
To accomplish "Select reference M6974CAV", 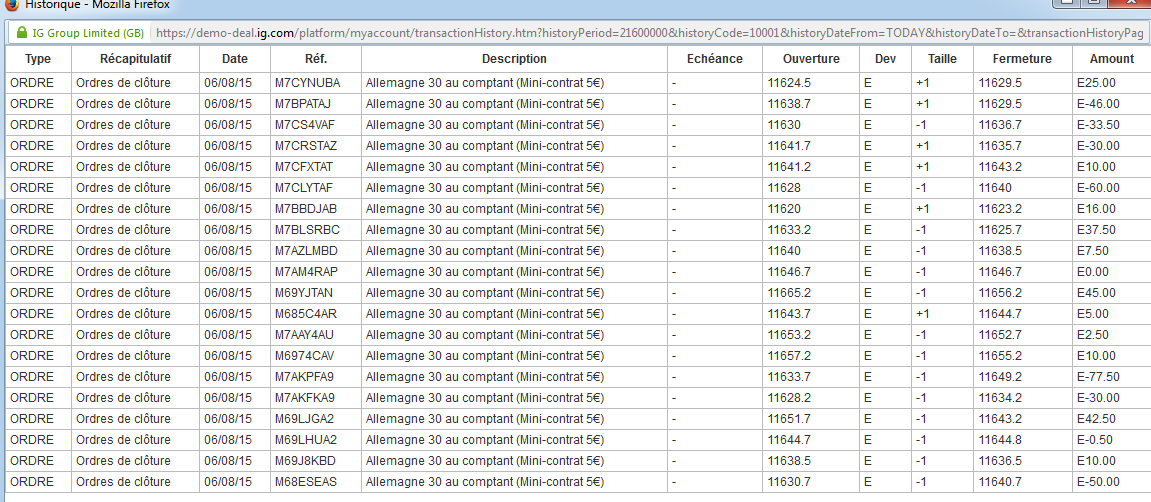I will (x=305, y=356).
